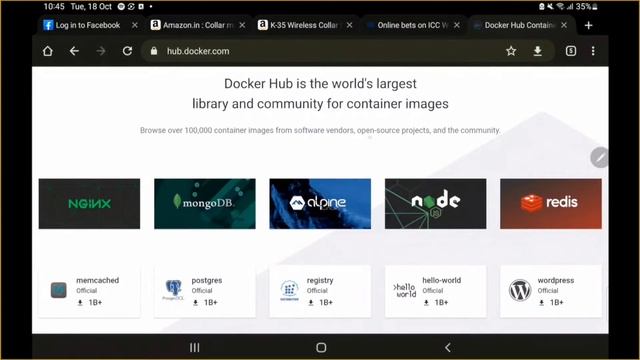The width and height of the screenshot is (640, 360).
Task: Click the hello-world logo
Action: point(405,290)
